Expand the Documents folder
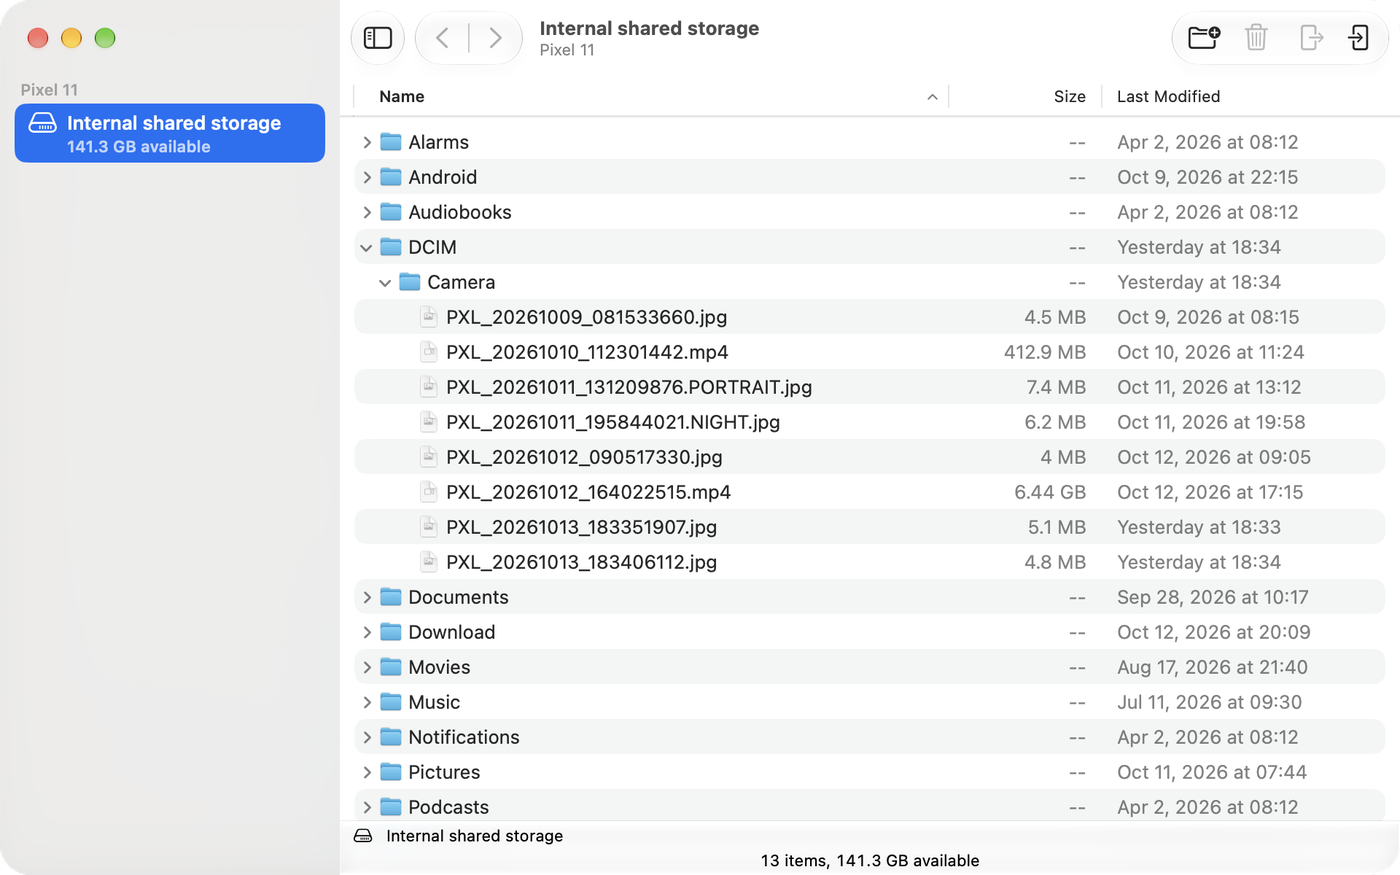 coord(367,597)
